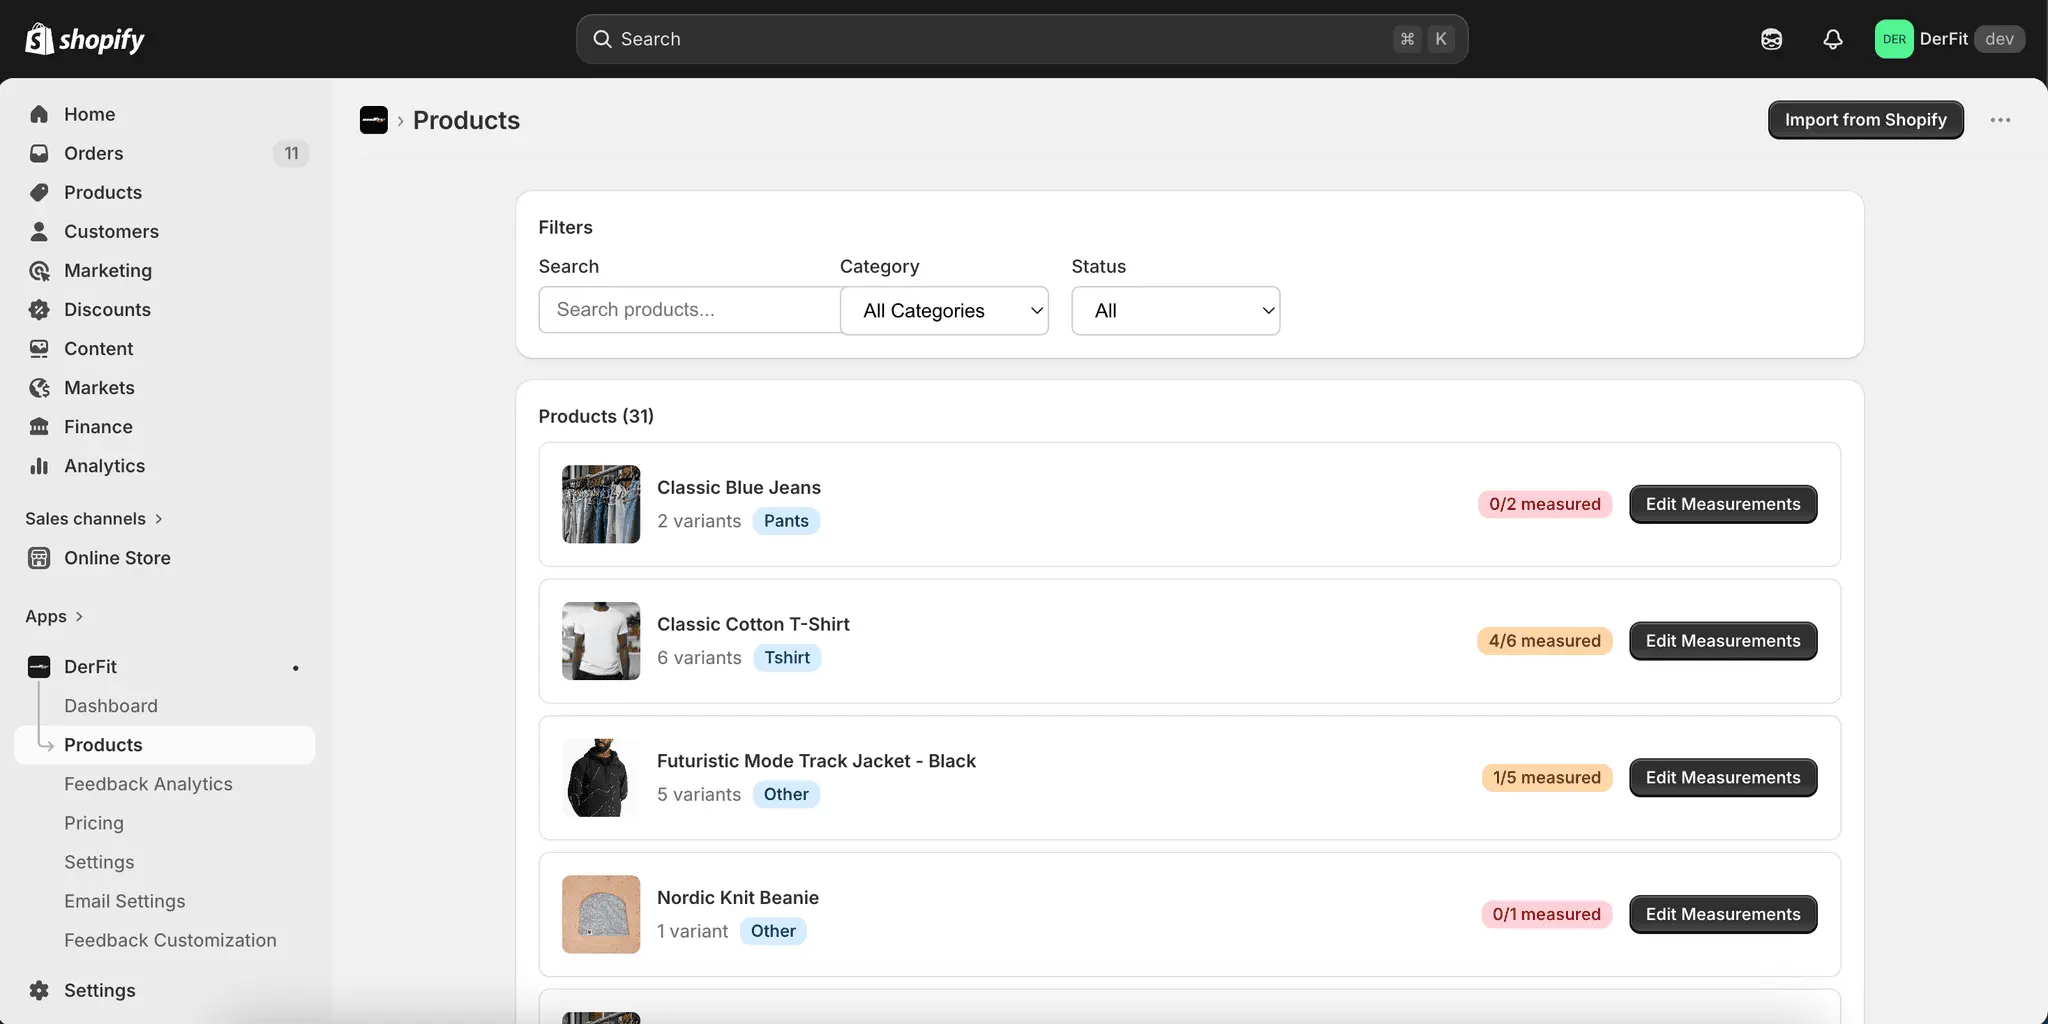Click the Marketing target icon

coord(39,270)
